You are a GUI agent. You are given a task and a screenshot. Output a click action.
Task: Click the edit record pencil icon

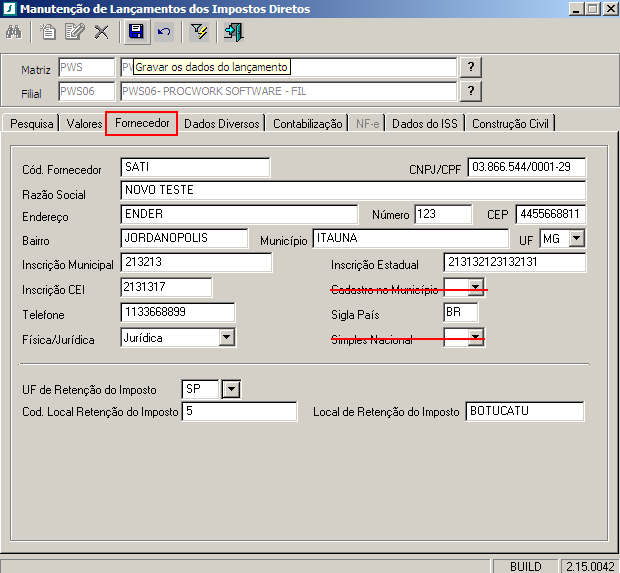tap(74, 32)
